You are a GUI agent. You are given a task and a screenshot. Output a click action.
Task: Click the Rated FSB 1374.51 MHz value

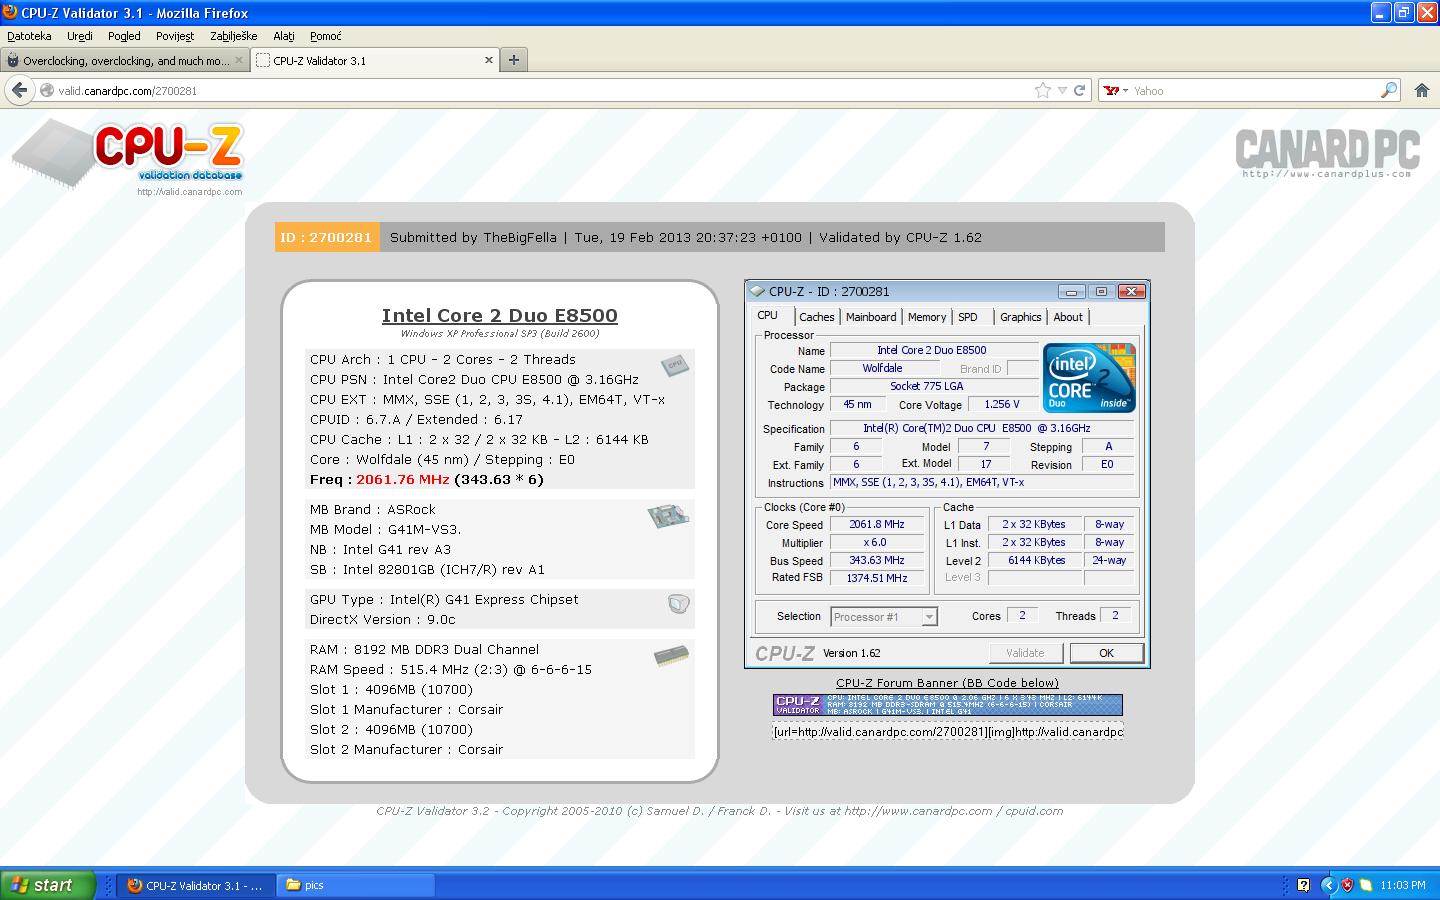tap(877, 578)
